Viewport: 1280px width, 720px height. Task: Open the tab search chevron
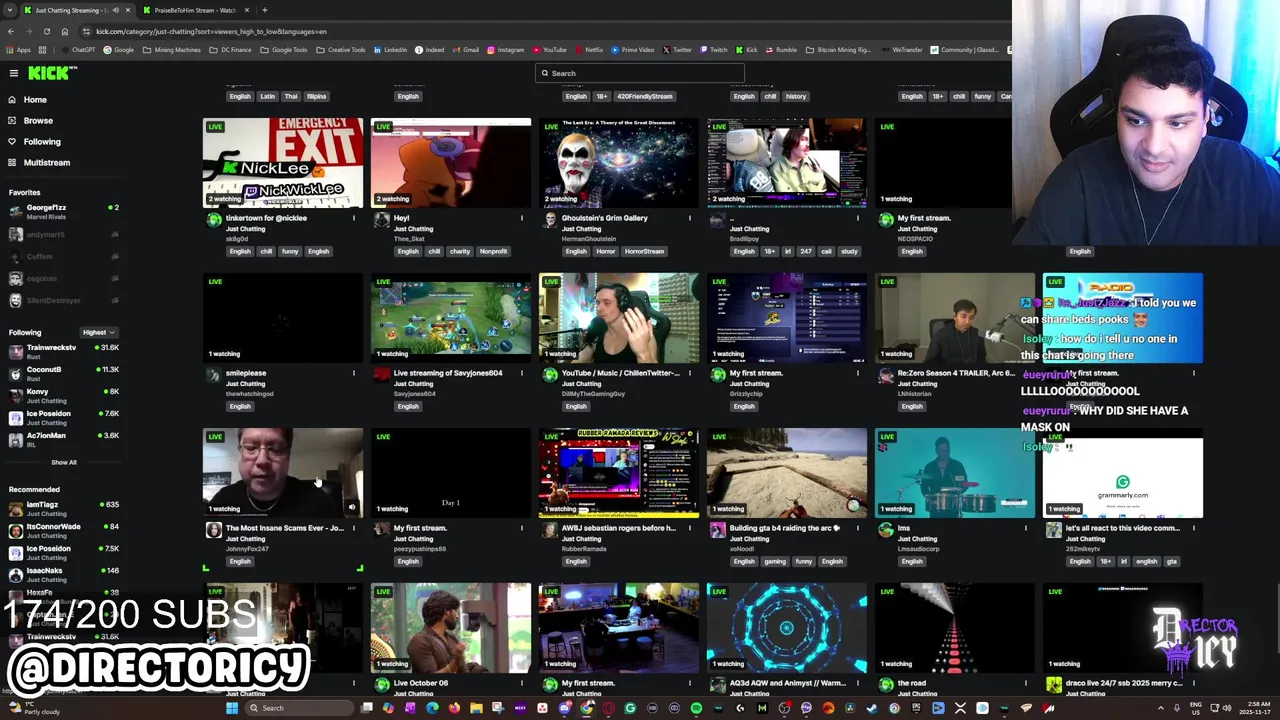pos(10,10)
